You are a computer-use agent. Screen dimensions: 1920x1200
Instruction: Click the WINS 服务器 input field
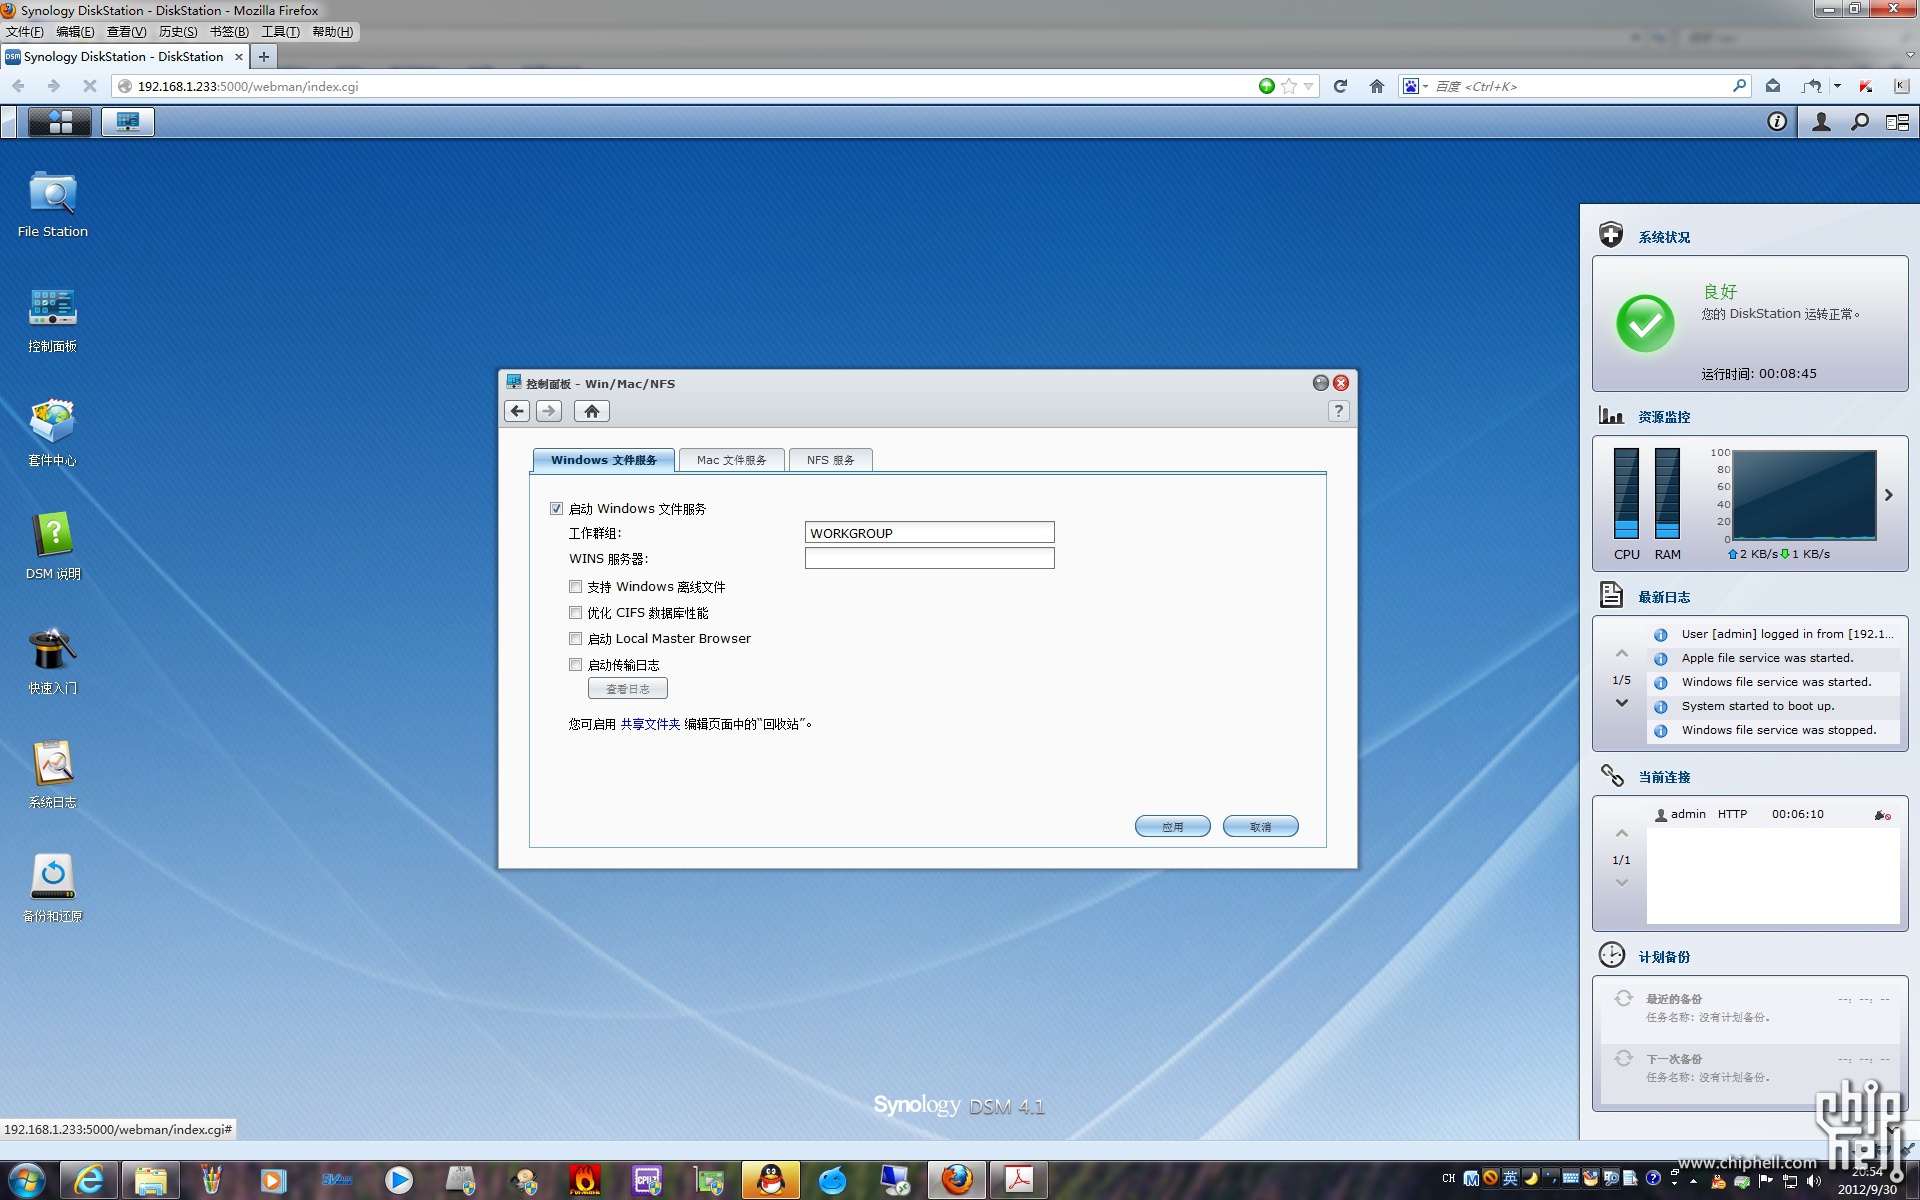point(929,559)
